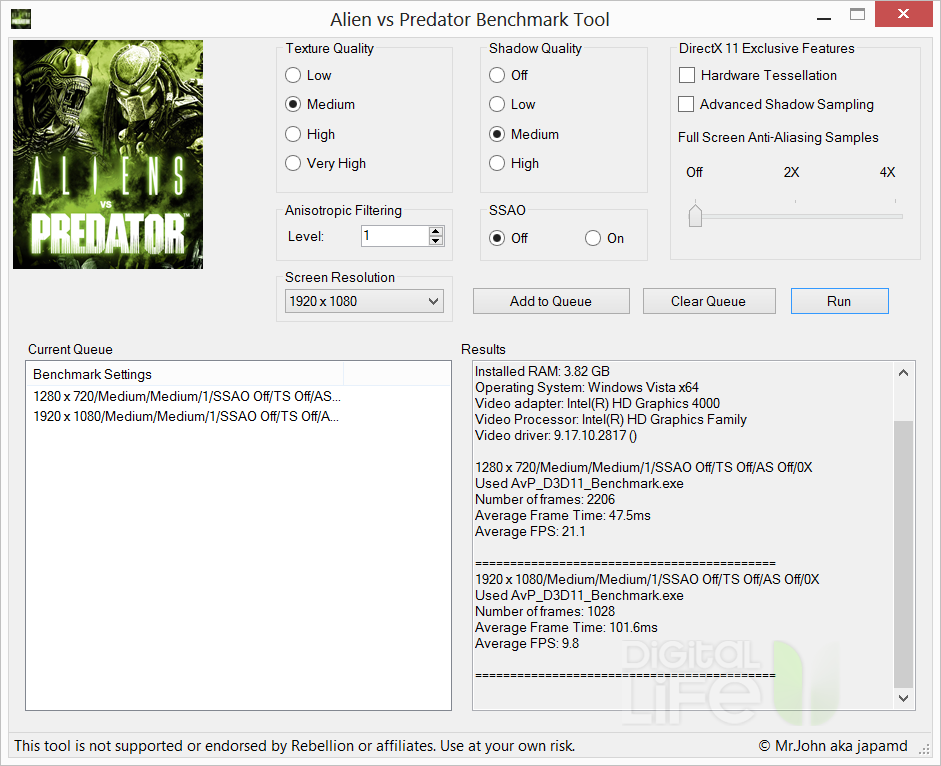Select Medium texture quality
Image resolution: width=941 pixels, height=766 pixels.
pos(320,104)
